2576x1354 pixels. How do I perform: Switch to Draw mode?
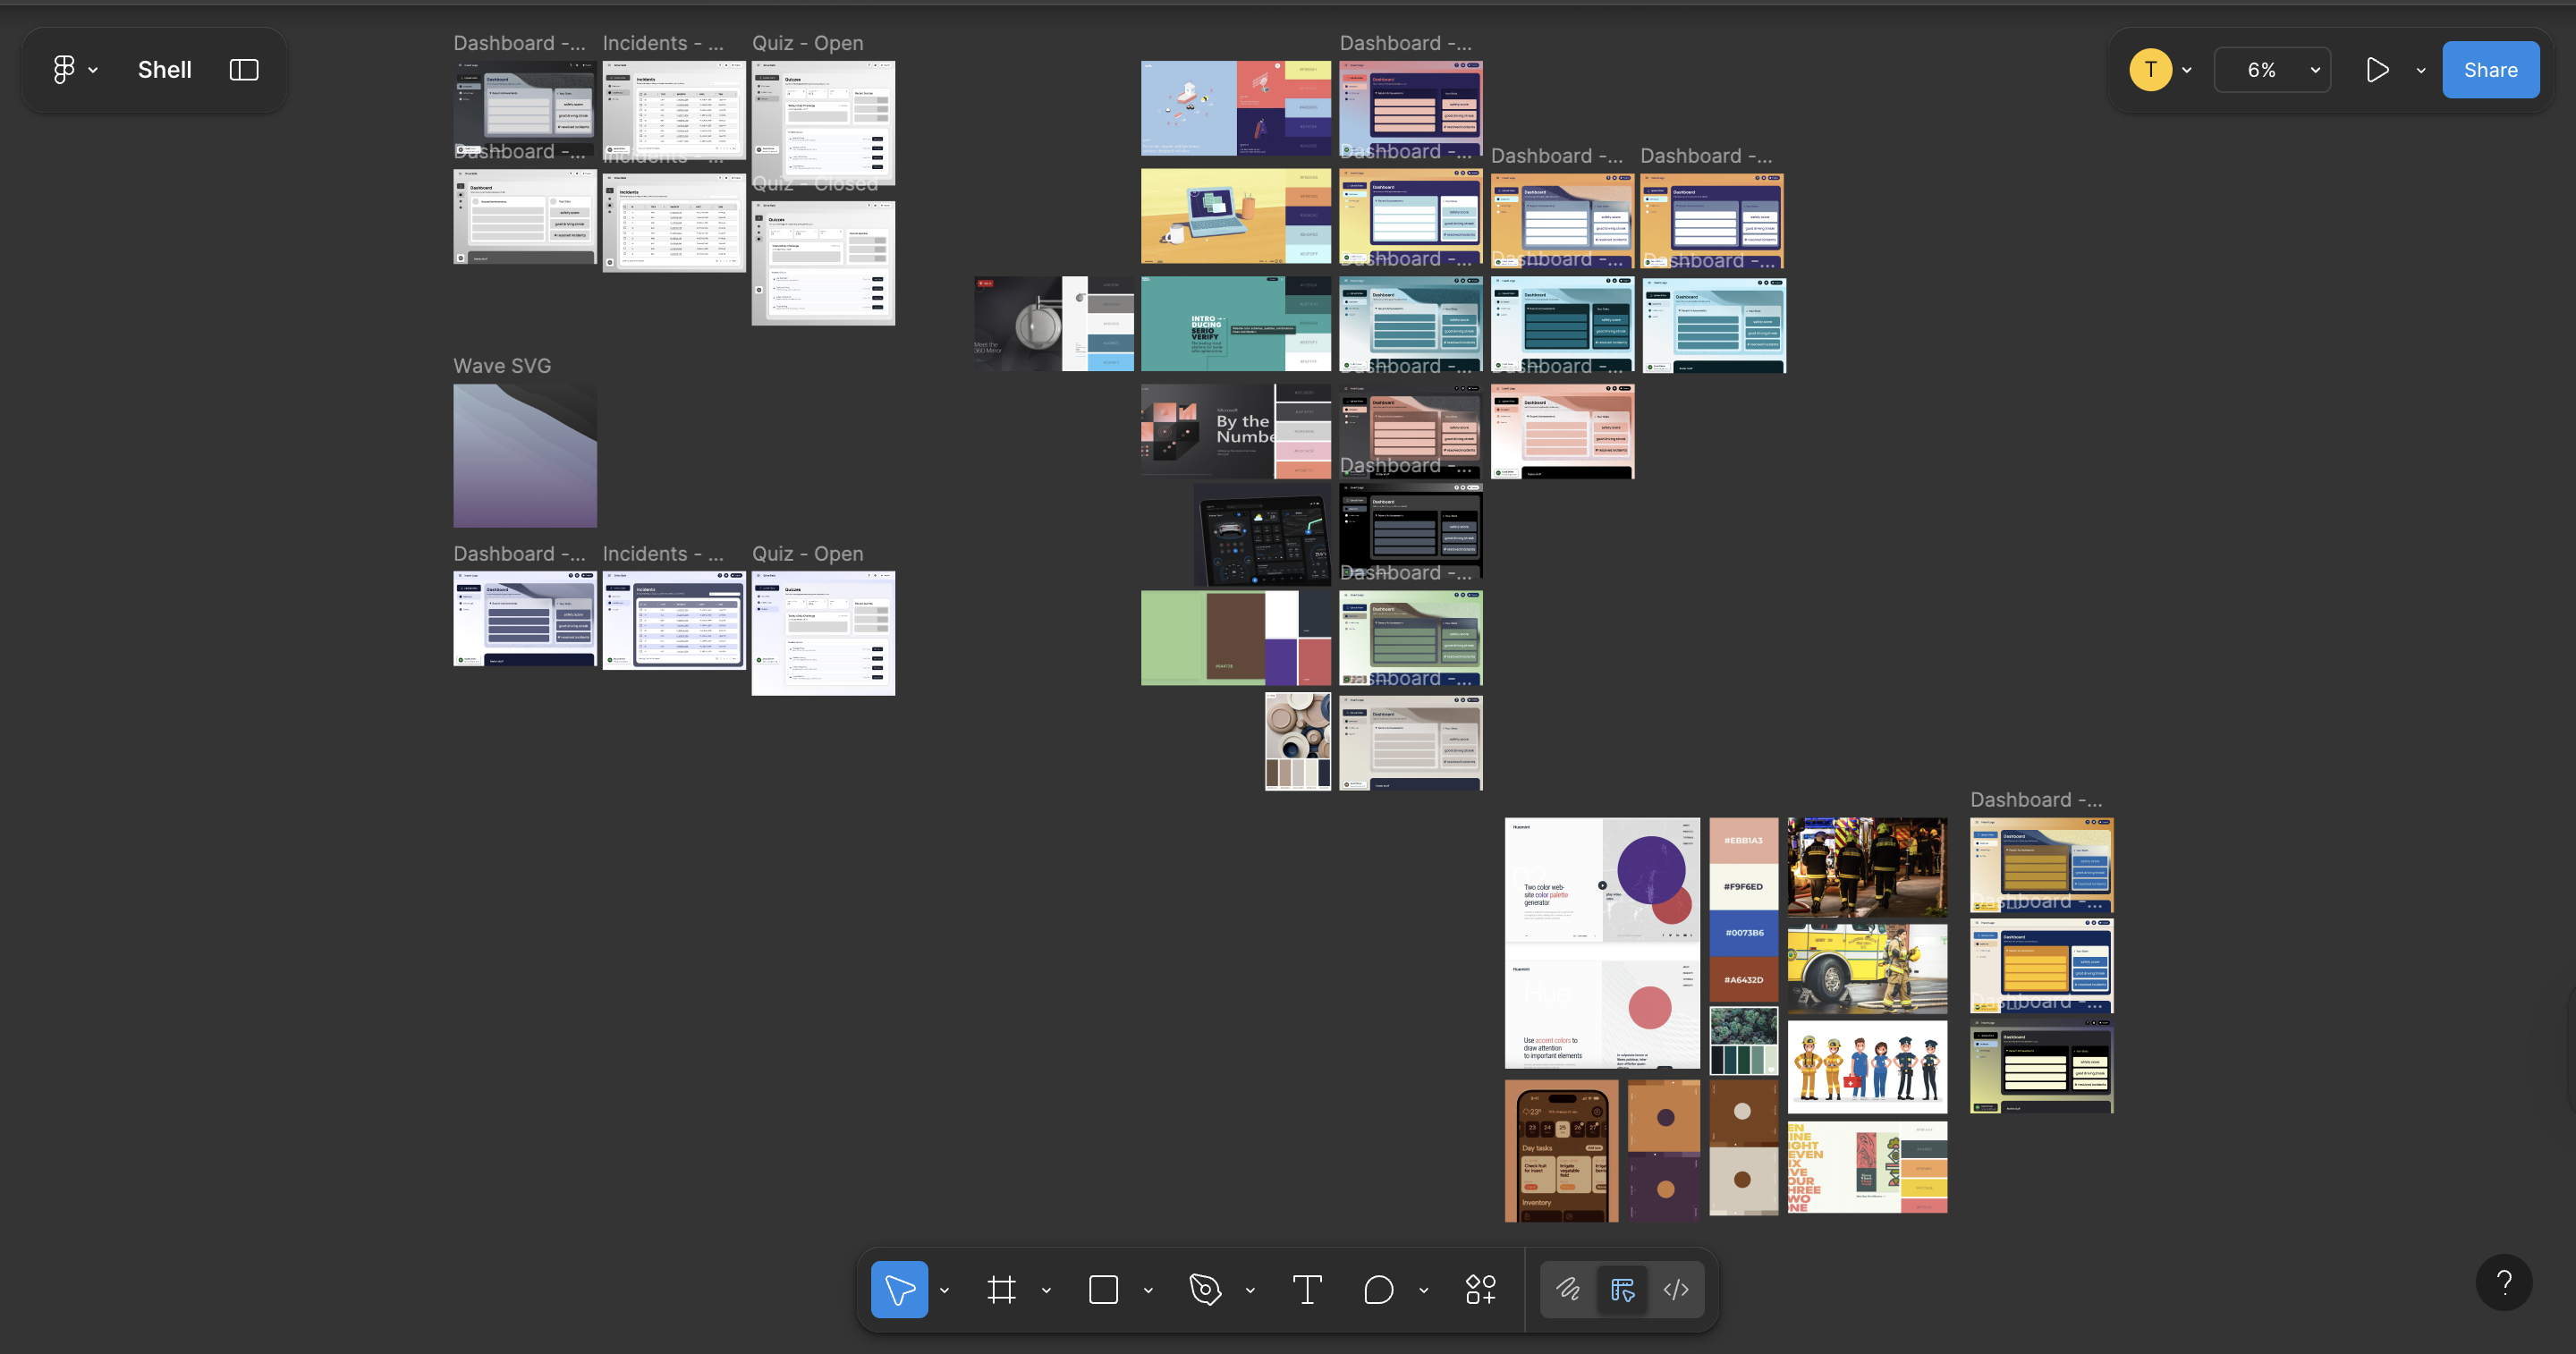tap(1568, 1290)
